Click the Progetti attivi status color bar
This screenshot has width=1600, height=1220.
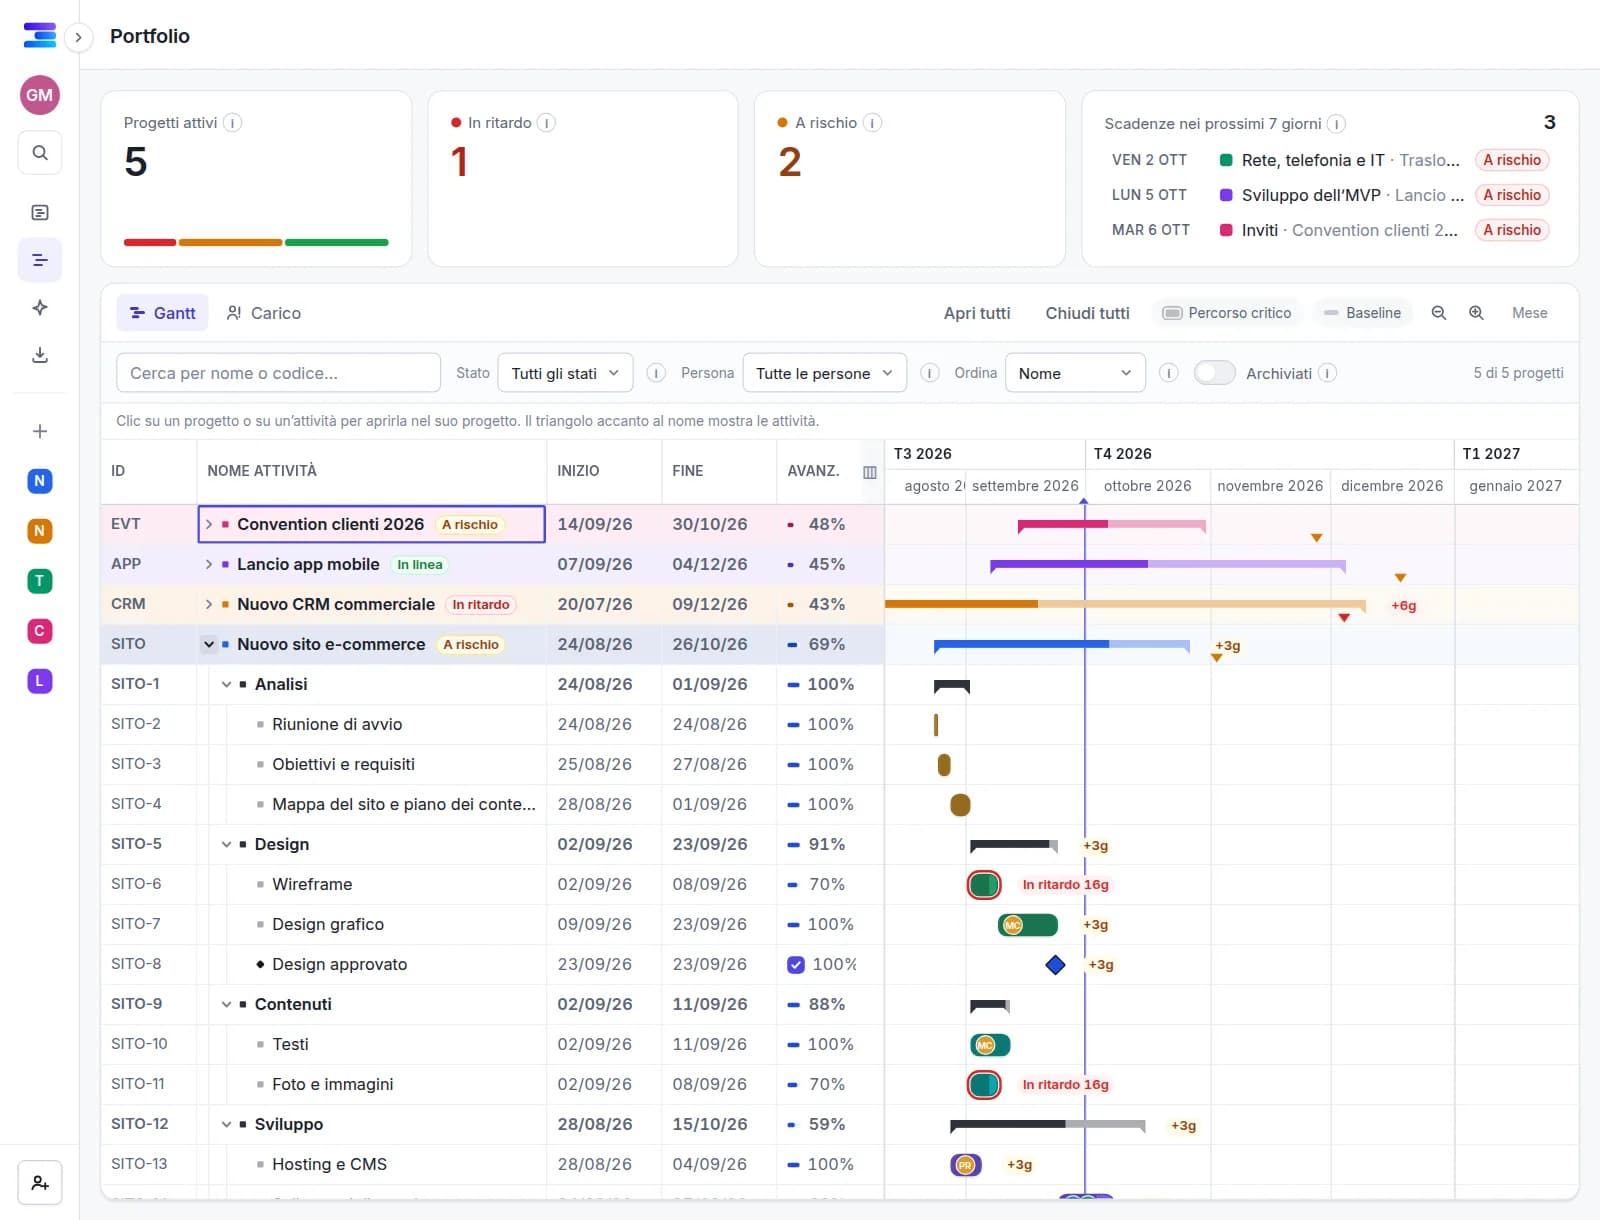(256, 242)
